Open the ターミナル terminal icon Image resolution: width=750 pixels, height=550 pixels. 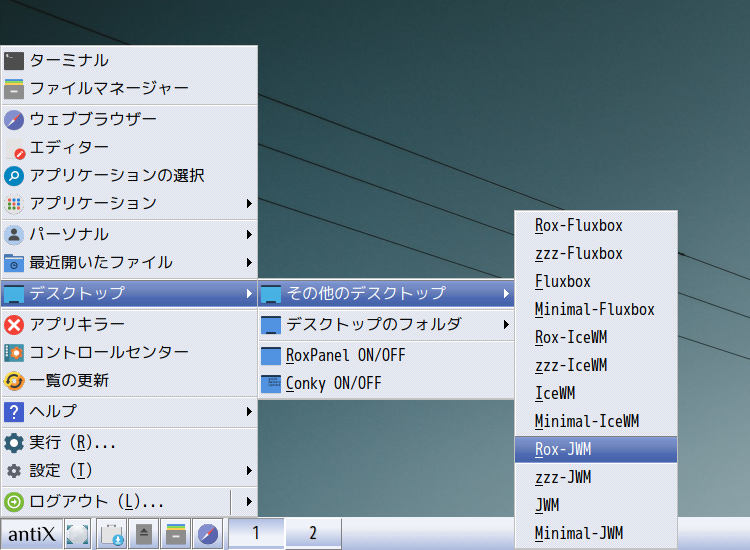tap(14, 61)
